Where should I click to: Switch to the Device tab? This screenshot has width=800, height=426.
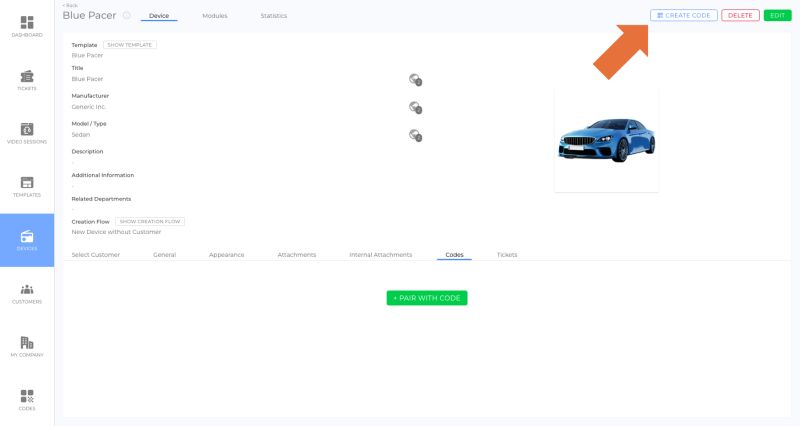pos(159,16)
